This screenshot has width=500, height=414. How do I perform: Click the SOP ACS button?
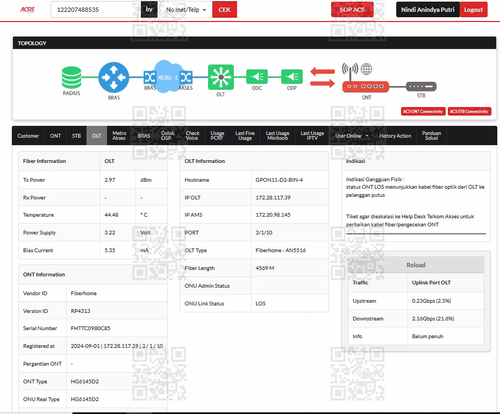tap(352, 10)
